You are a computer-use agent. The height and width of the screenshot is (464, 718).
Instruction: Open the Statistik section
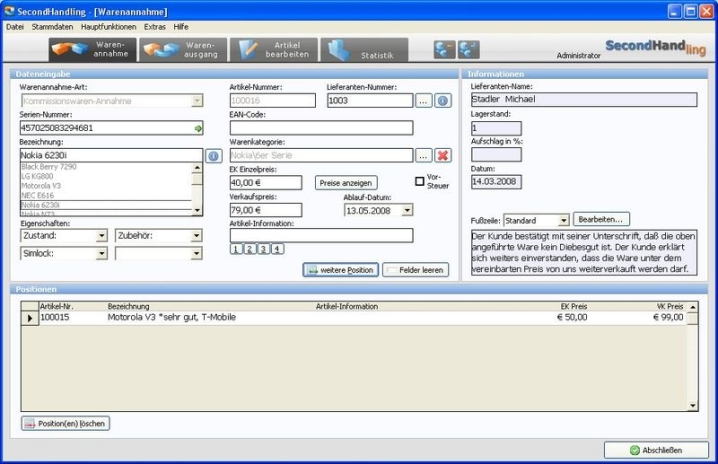(363, 50)
